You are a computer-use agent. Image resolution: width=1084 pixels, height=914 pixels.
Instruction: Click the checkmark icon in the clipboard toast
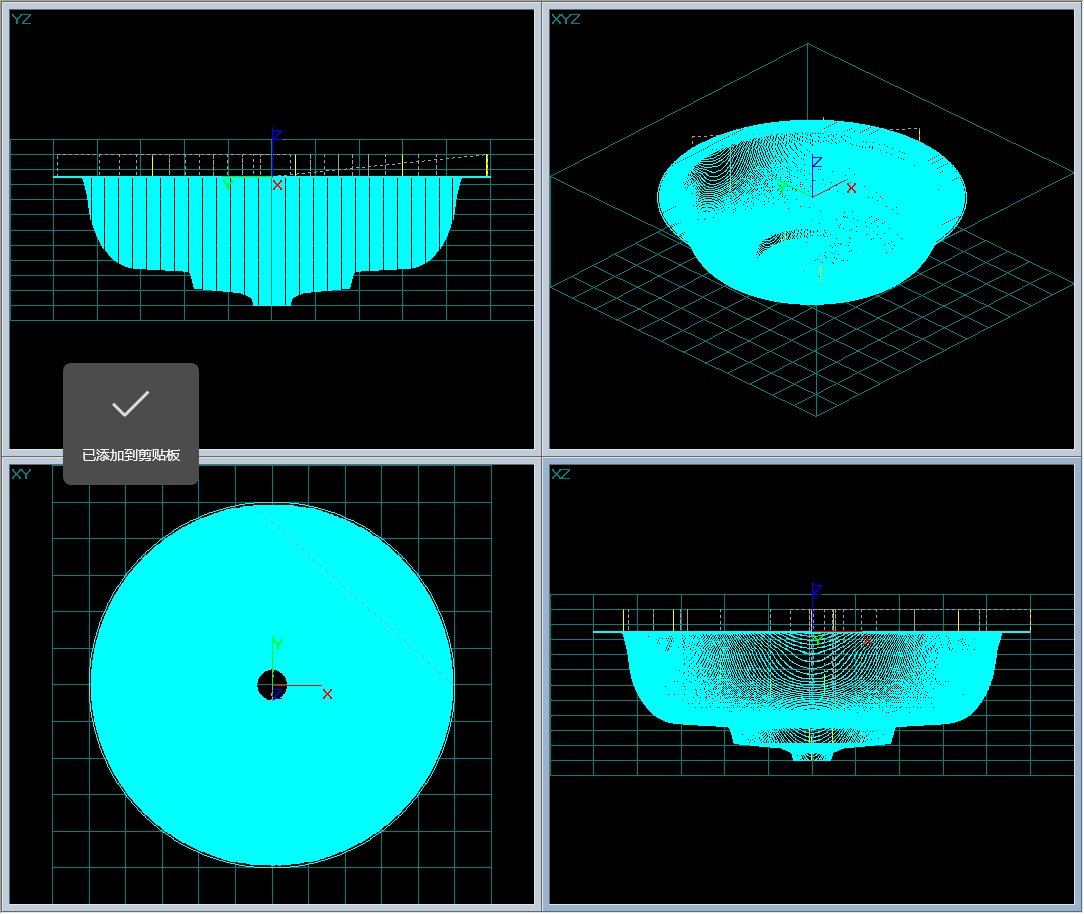[131, 404]
